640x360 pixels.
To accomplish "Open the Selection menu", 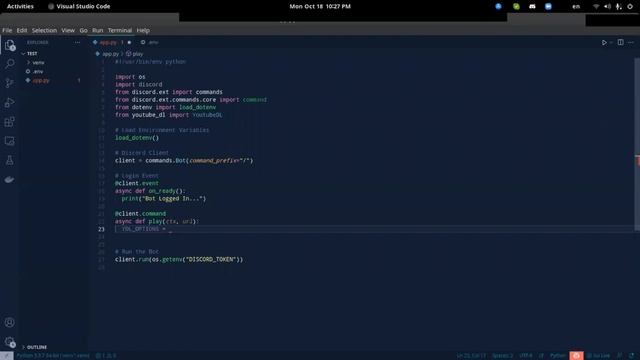I will pyautogui.click(x=44, y=30).
